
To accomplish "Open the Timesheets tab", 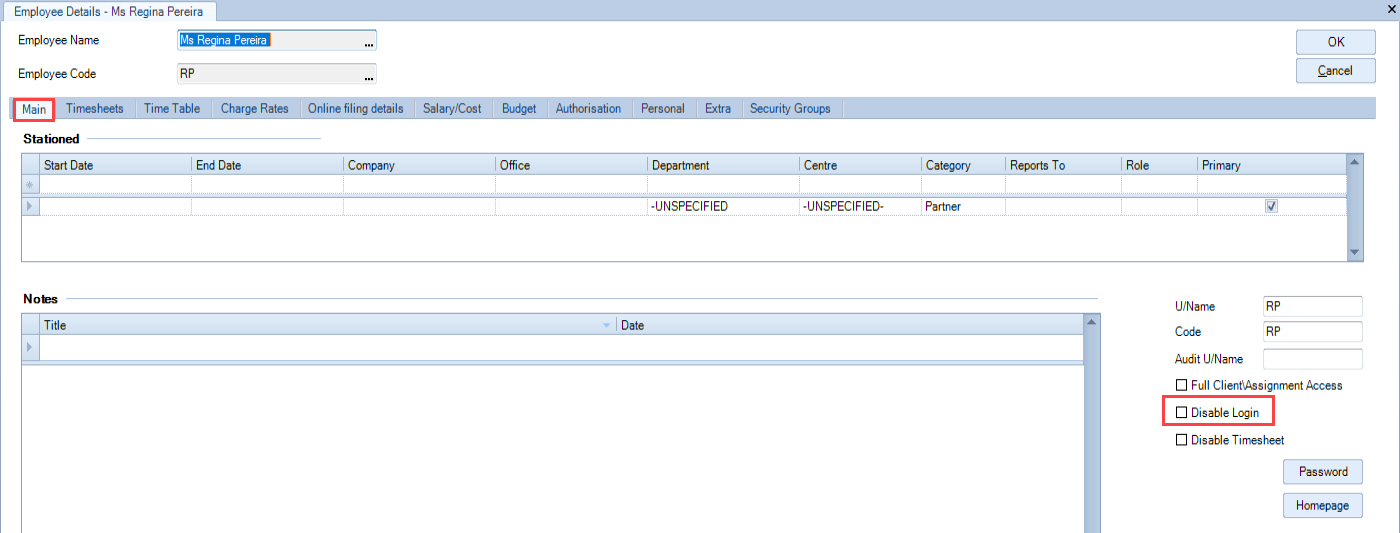I will [95, 109].
